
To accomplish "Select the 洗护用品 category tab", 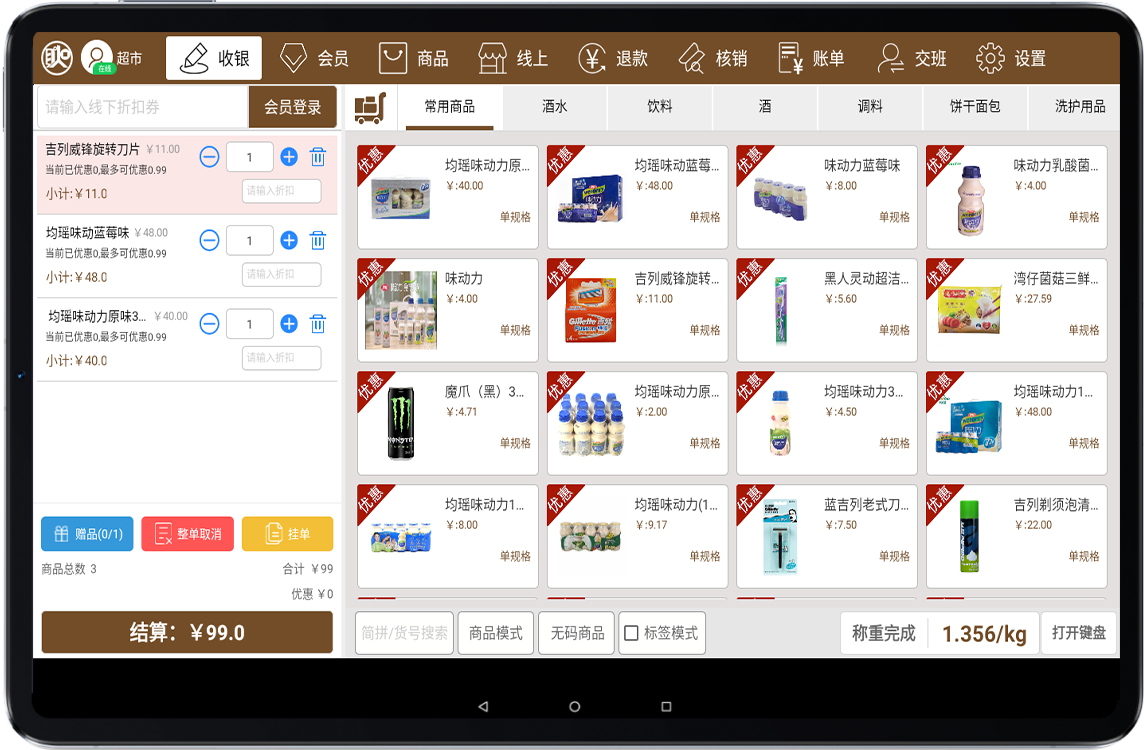I will 1075,107.
